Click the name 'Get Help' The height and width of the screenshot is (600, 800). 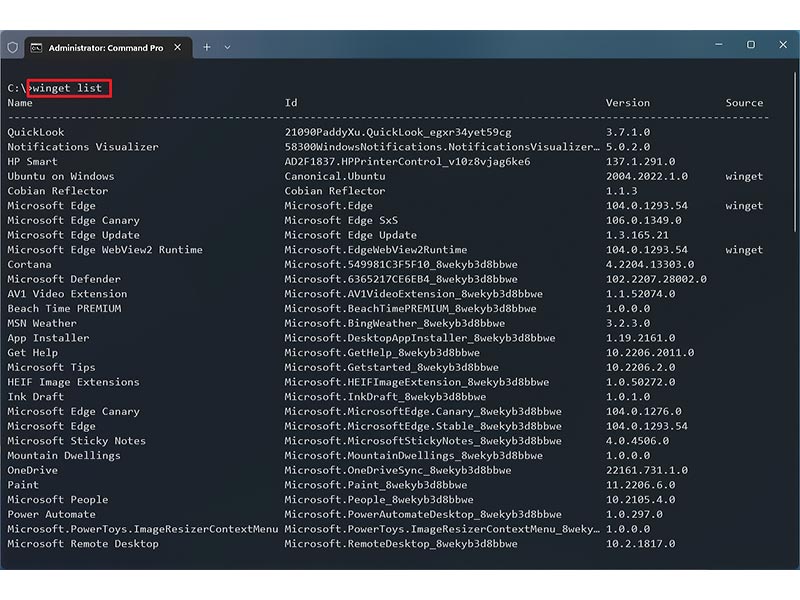pos(33,353)
